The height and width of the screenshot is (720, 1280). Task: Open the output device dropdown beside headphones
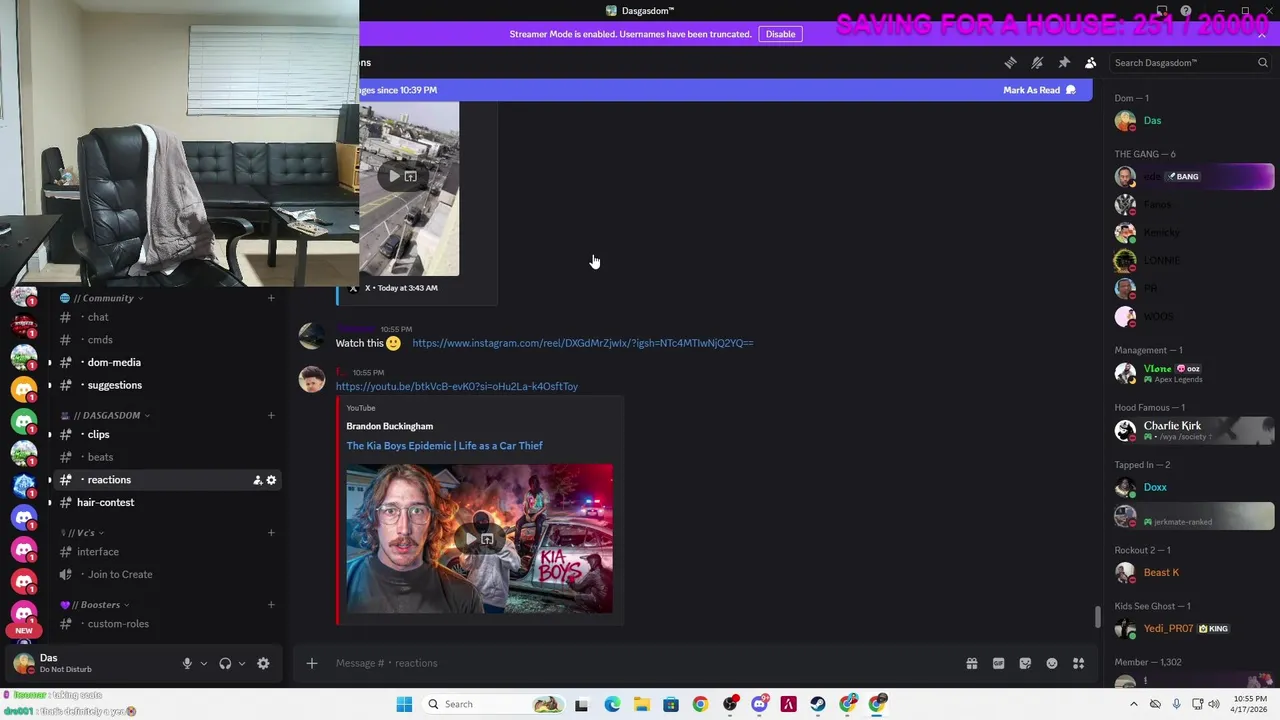click(241, 663)
